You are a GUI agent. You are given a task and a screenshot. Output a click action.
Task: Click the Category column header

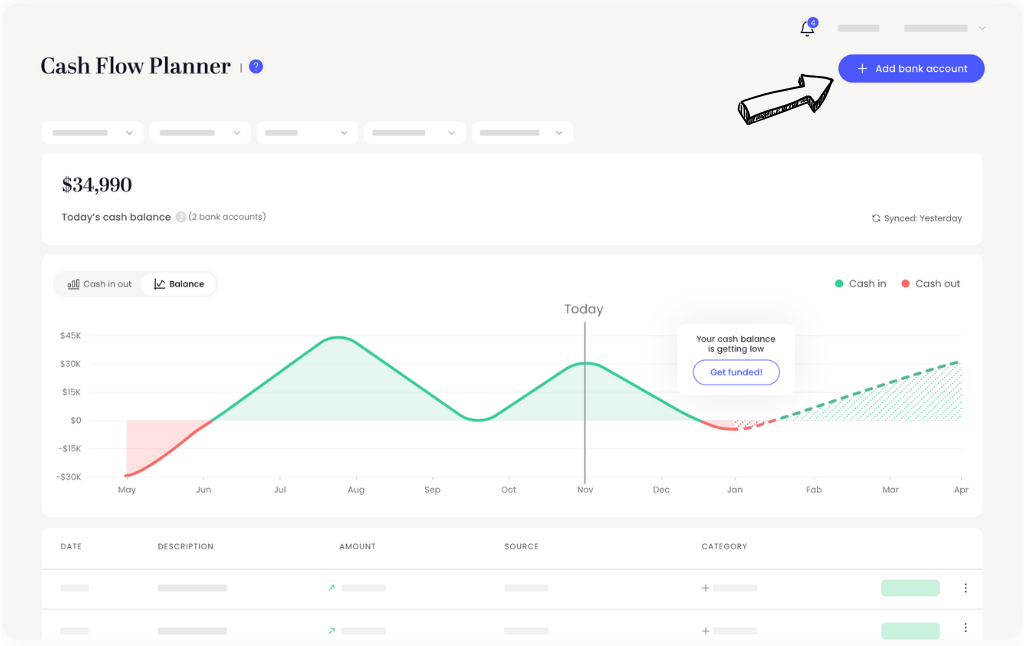coord(724,546)
